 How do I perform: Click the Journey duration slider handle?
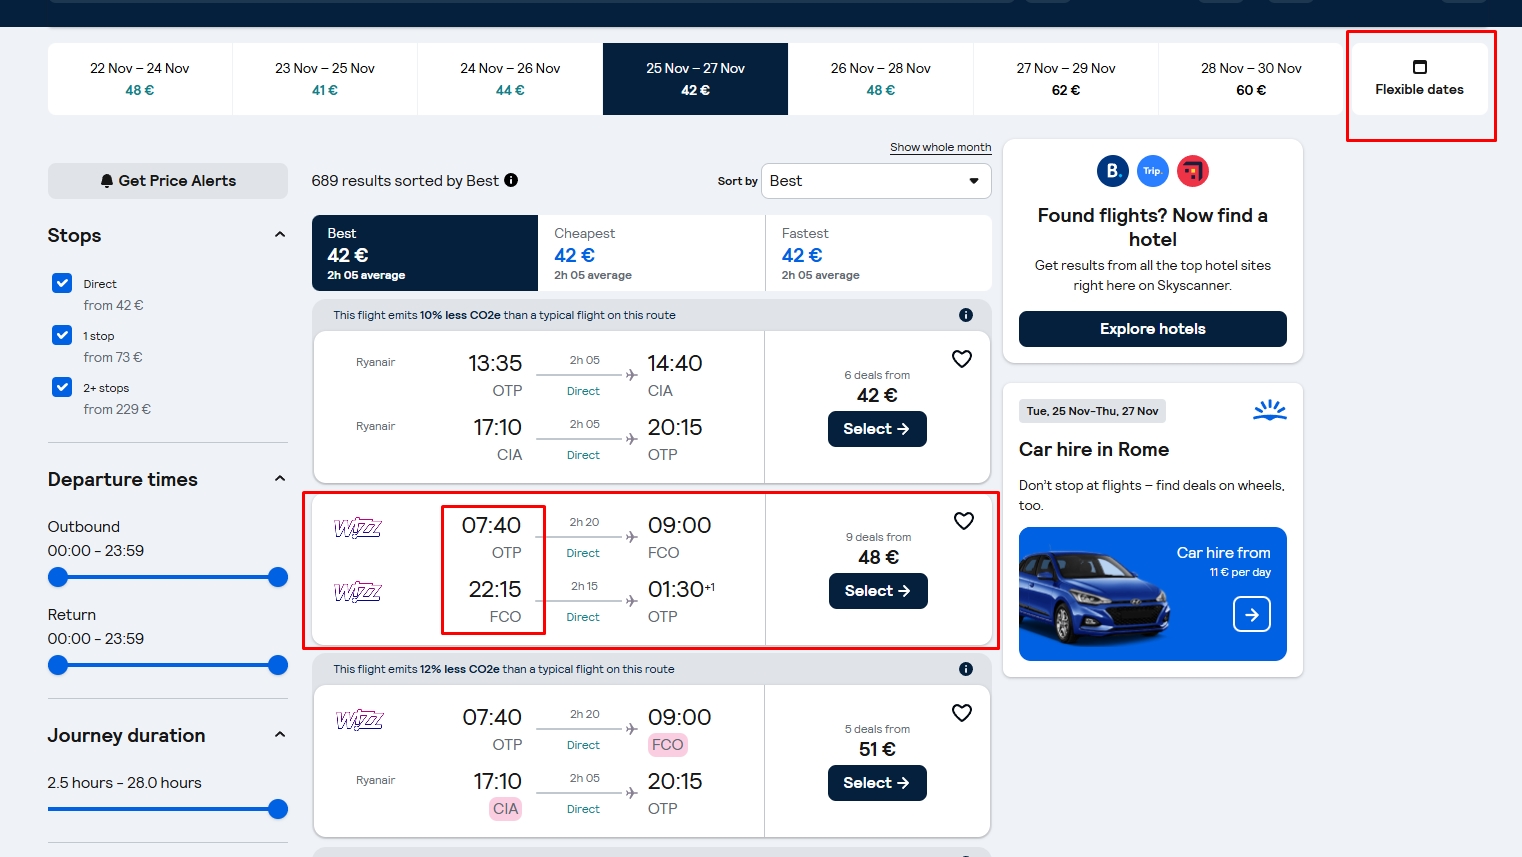pos(278,809)
